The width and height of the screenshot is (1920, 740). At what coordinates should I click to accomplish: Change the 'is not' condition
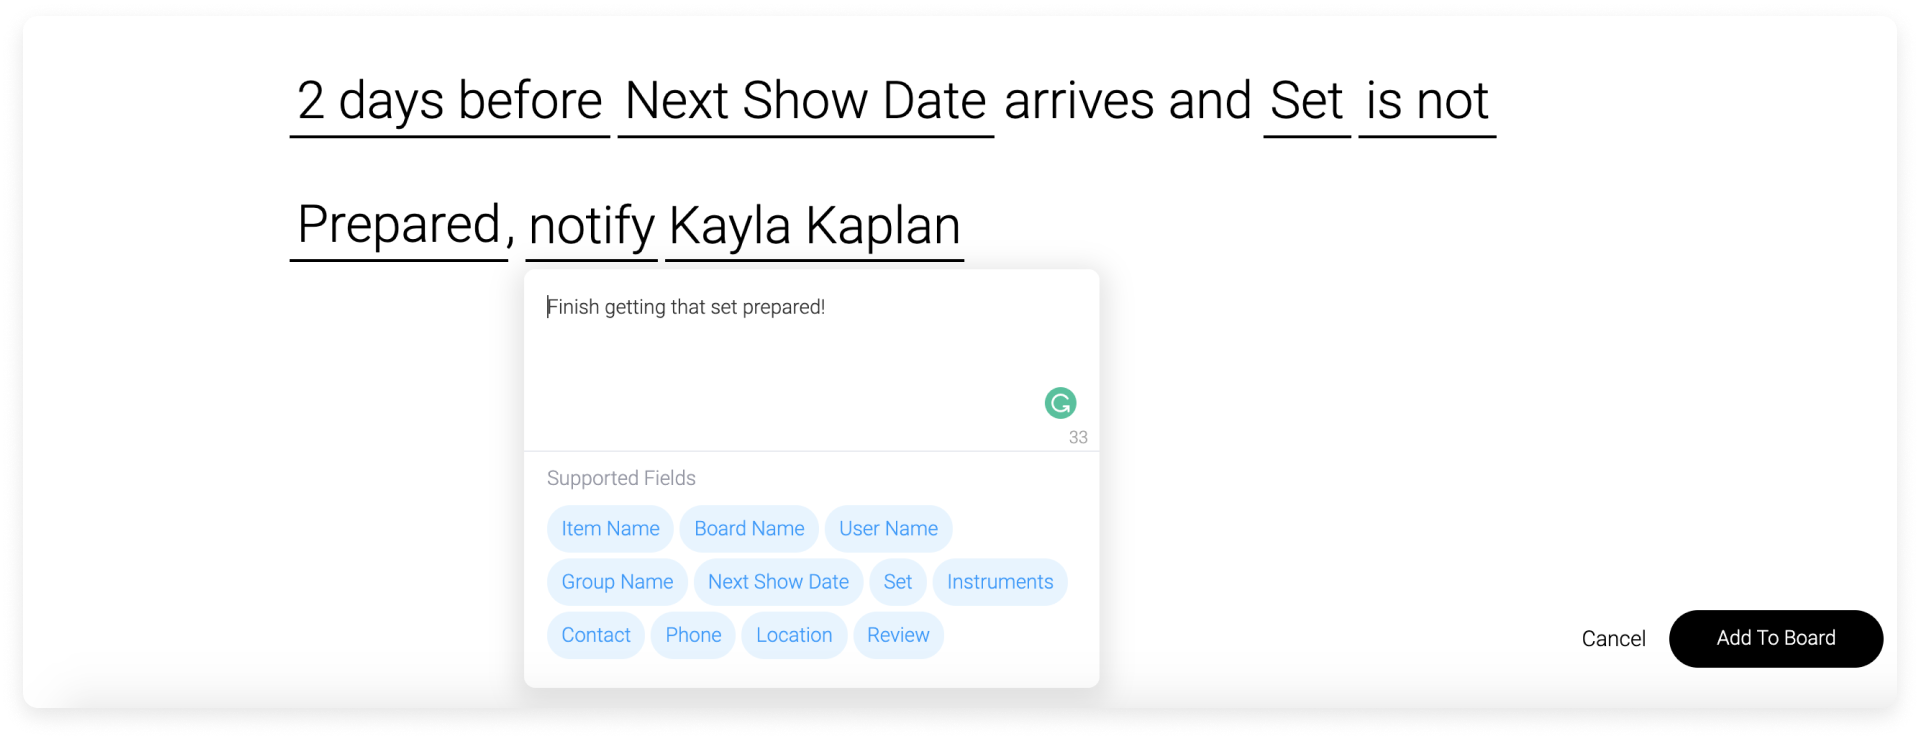click(x=1427, y=102)
